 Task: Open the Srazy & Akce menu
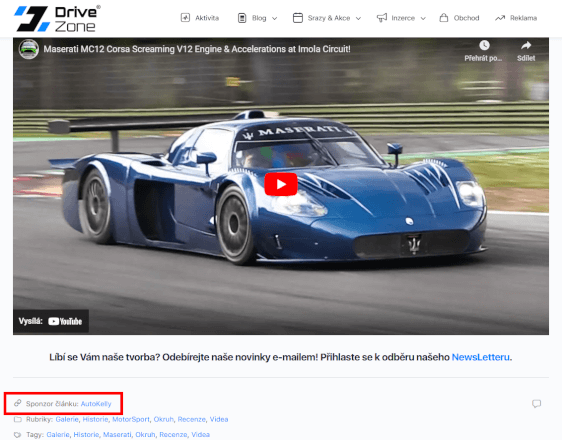(x=329, y=18)
